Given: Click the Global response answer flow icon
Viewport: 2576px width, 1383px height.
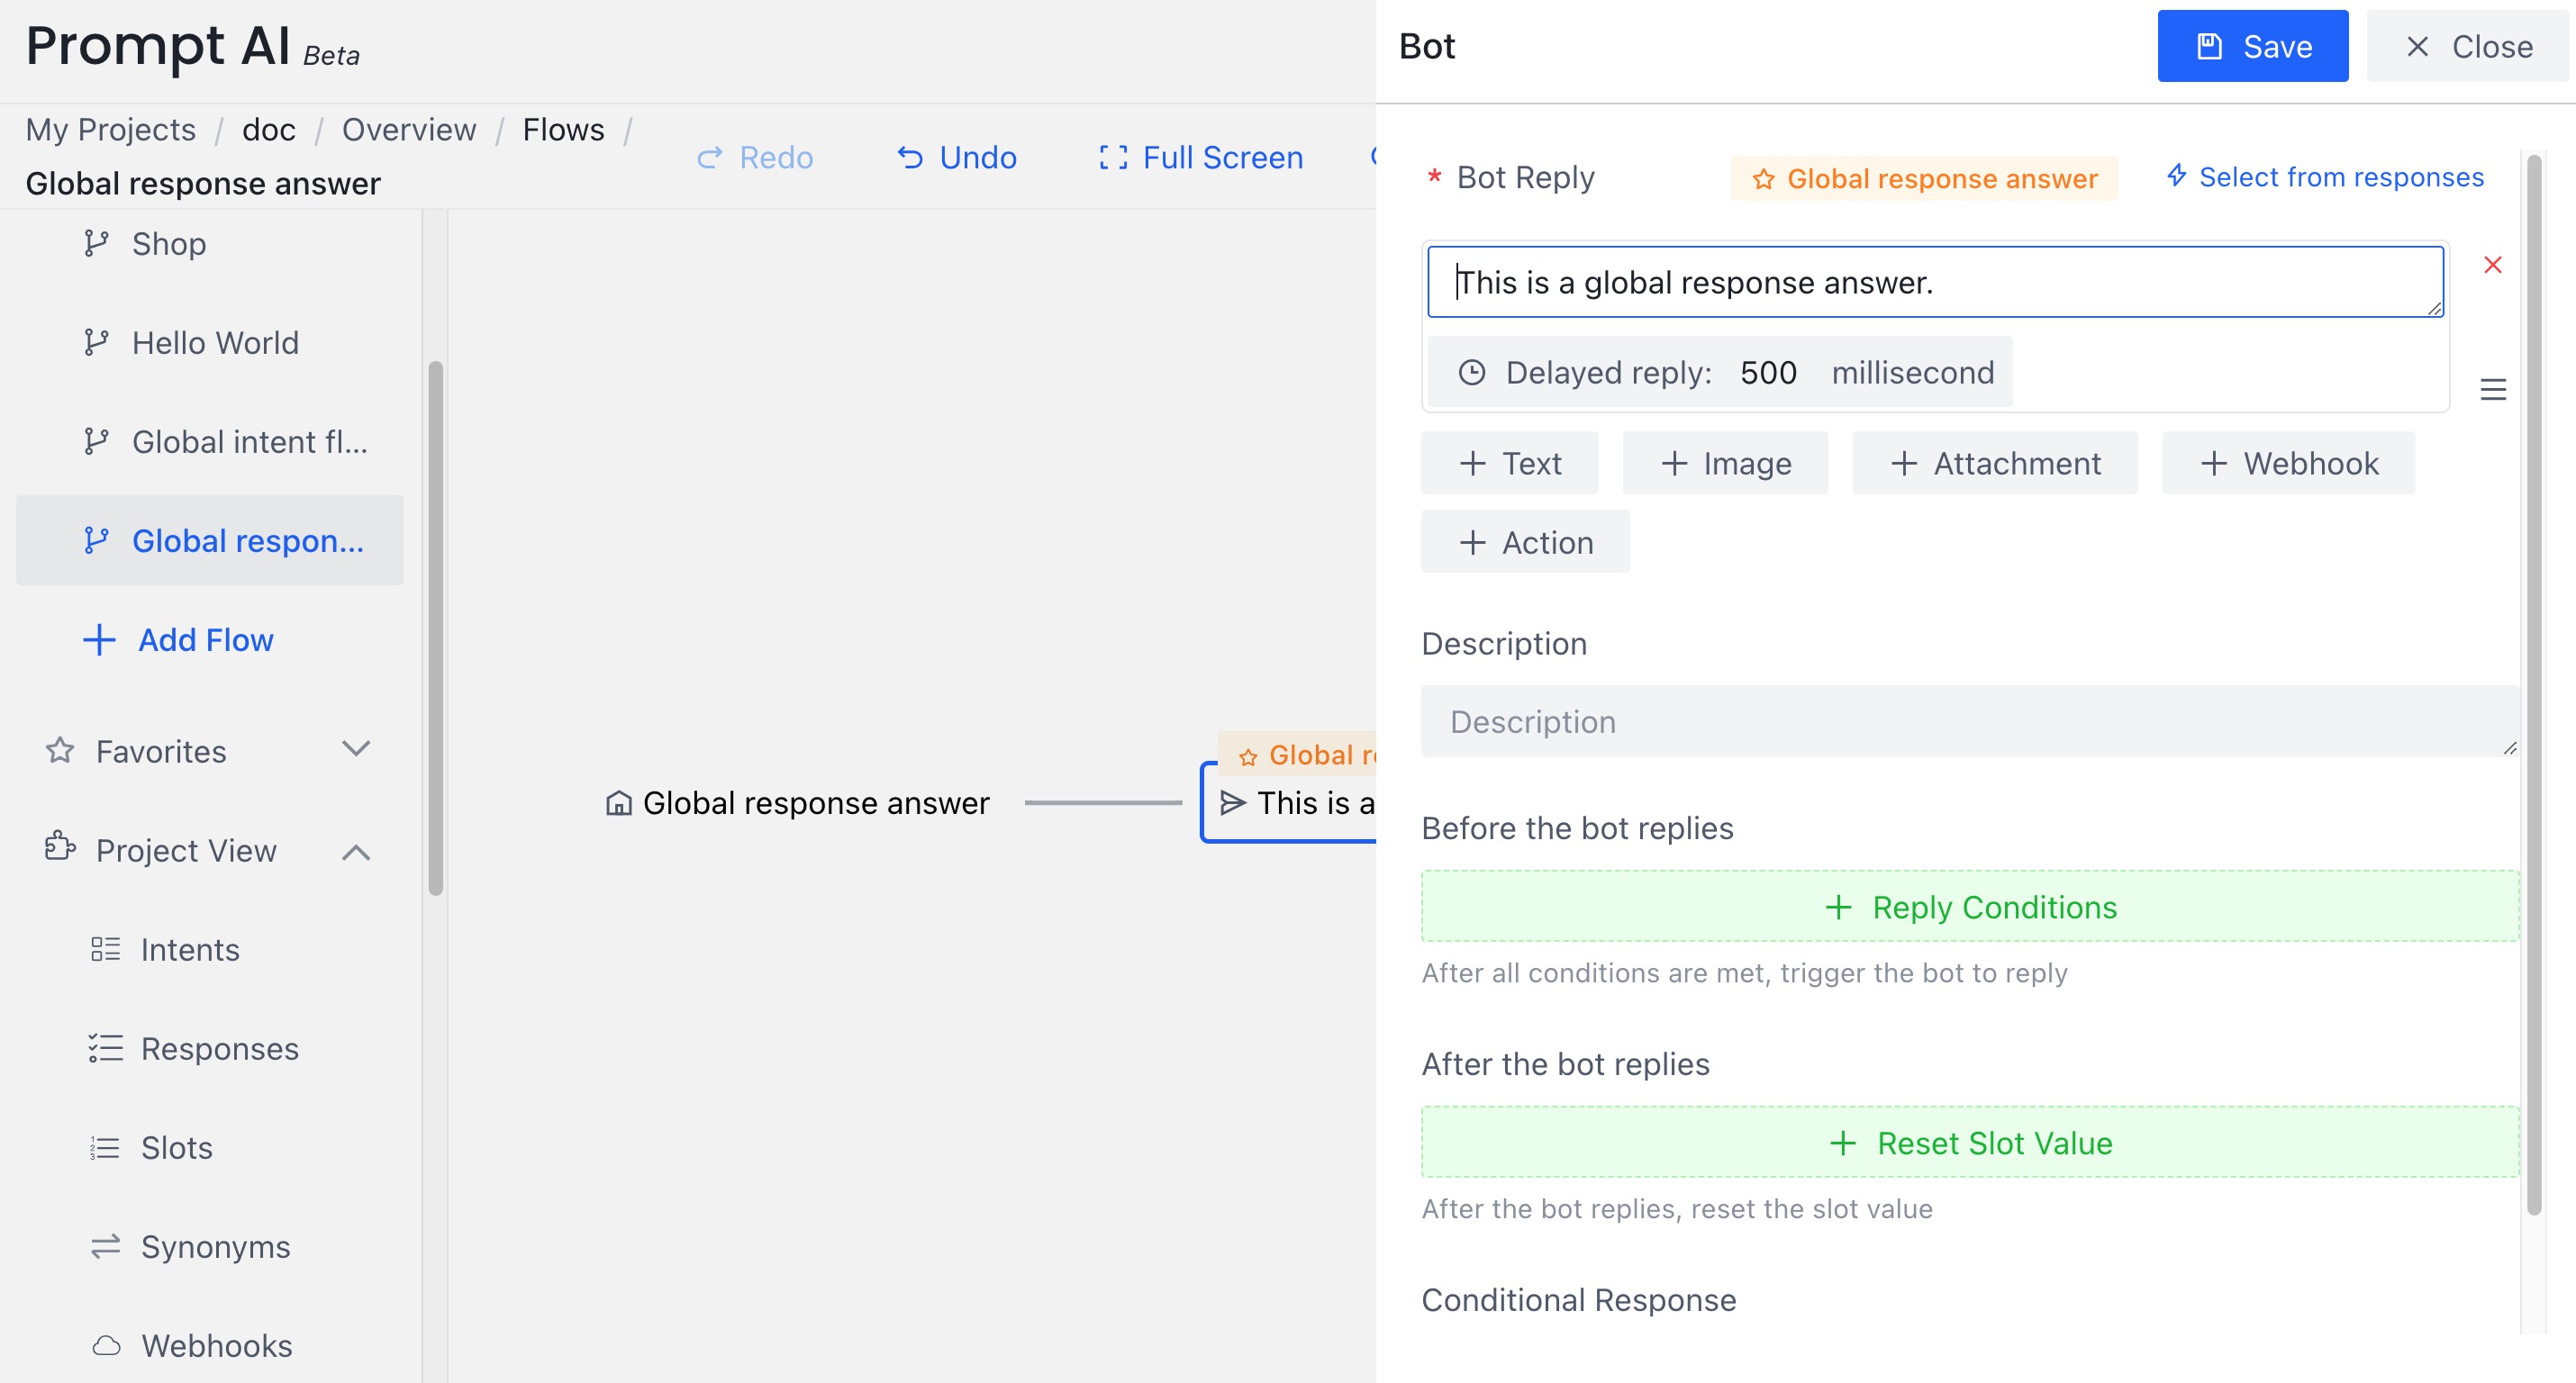Looking at the screenshot, I should 97,542.
